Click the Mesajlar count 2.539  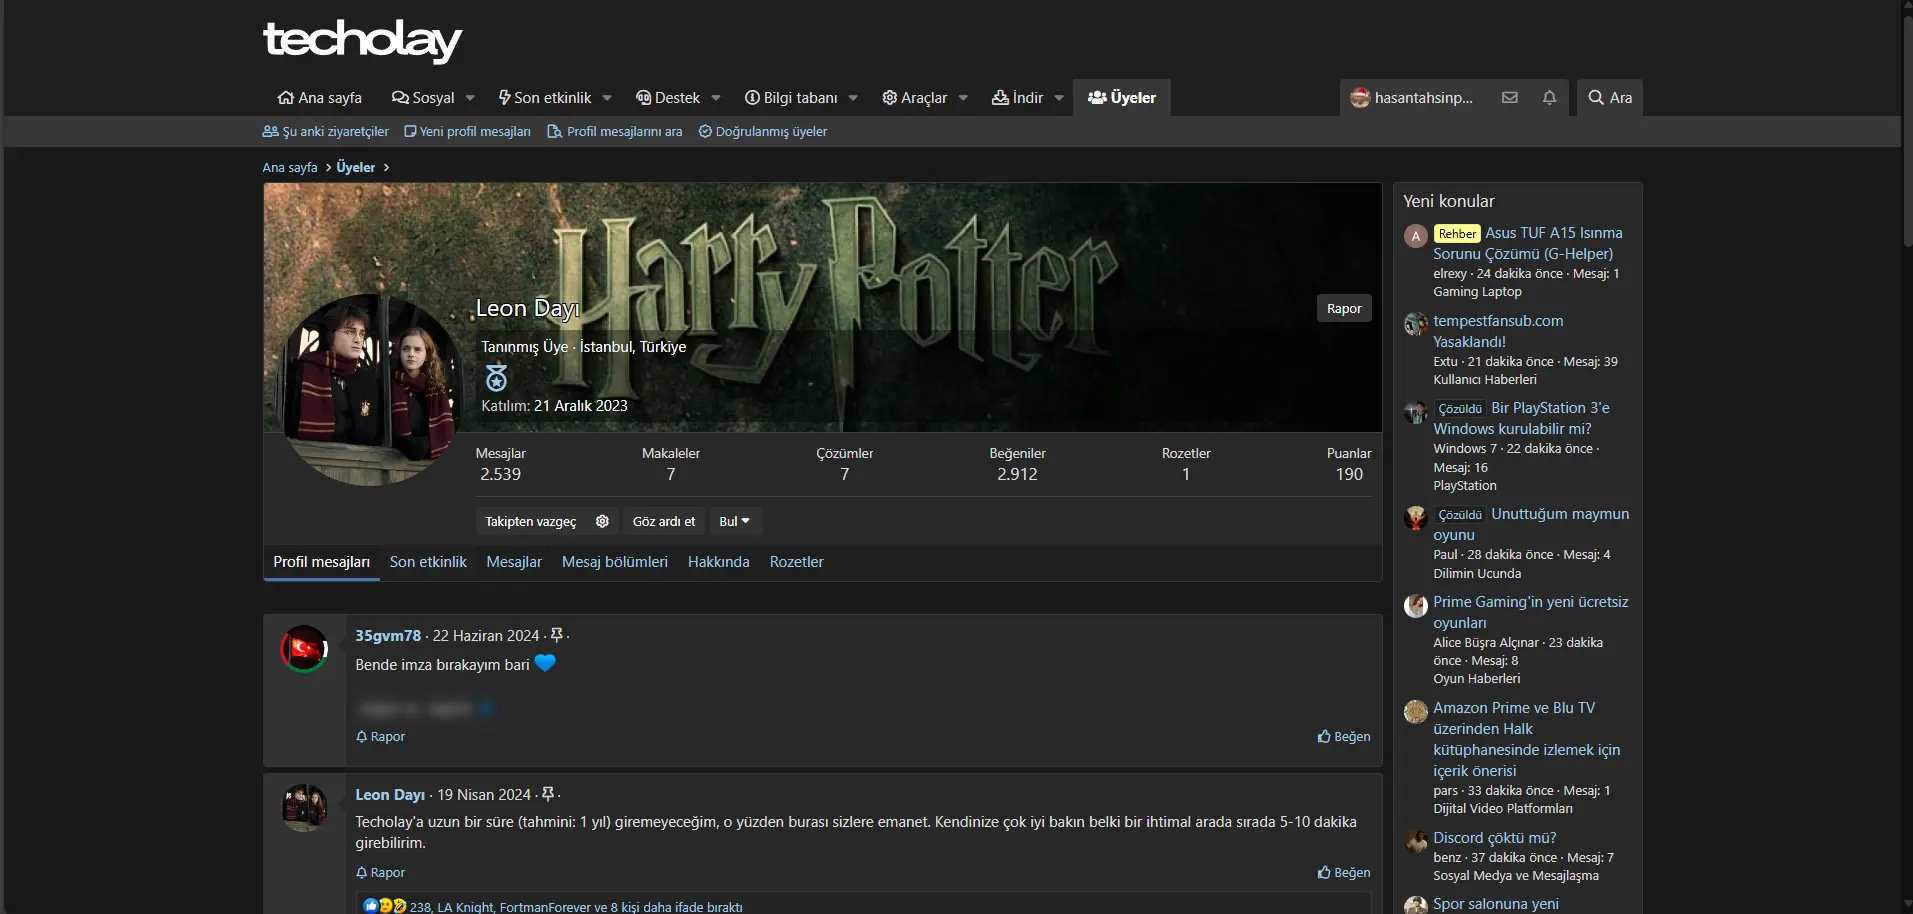(x=500, y=474)
